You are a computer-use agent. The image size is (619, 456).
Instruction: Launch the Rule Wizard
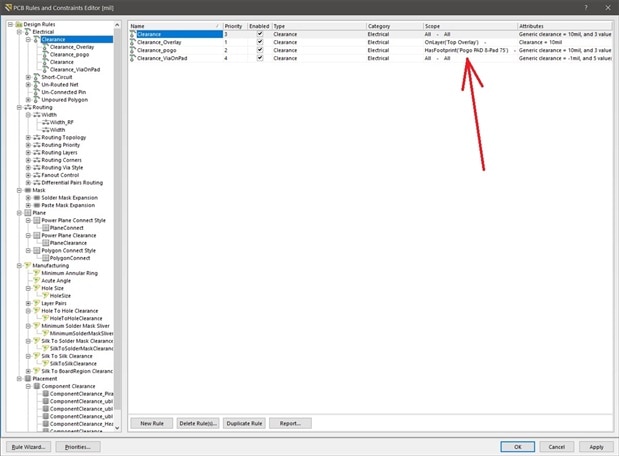point(28,447)
